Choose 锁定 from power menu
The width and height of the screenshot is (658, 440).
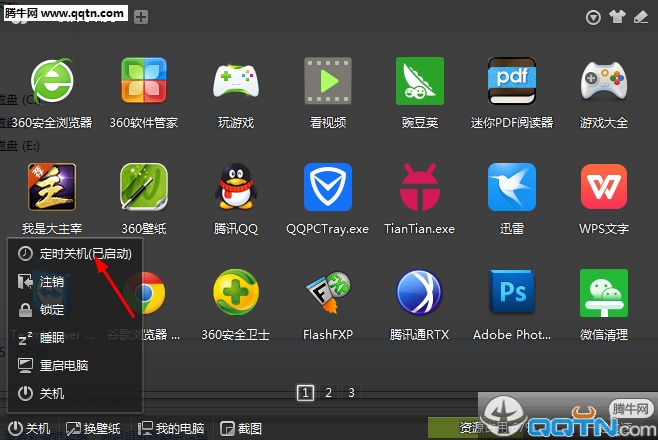[x=75, y=310]
